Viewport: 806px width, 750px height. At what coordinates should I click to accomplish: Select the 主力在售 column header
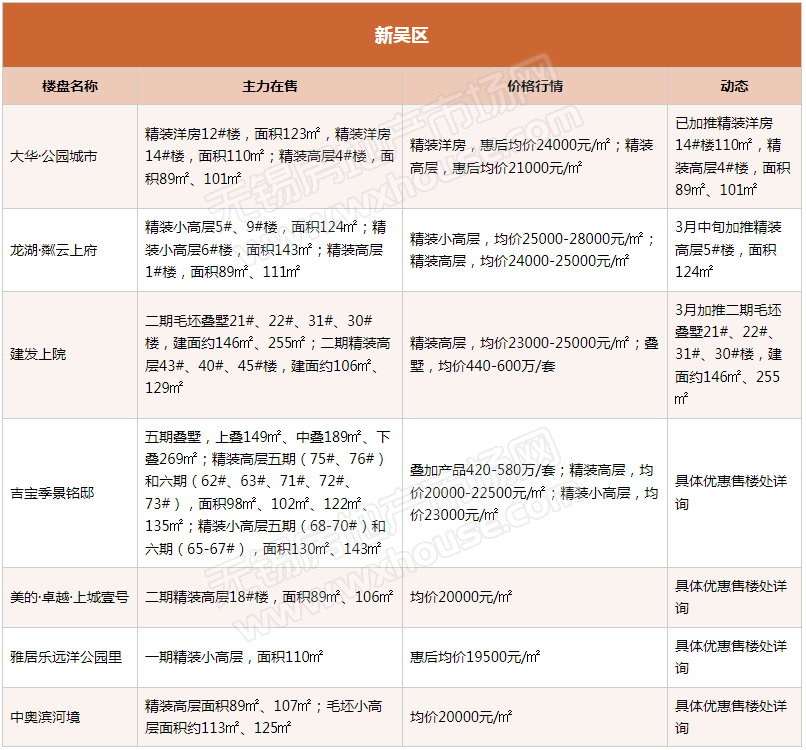coord(270,87)
